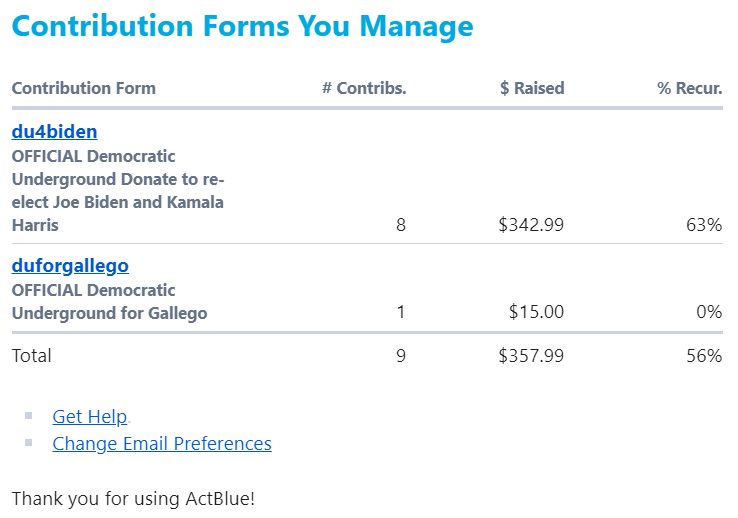The image size is (738, 518).
Task: Select the % Recur. column header
Action: pos(689,88)
